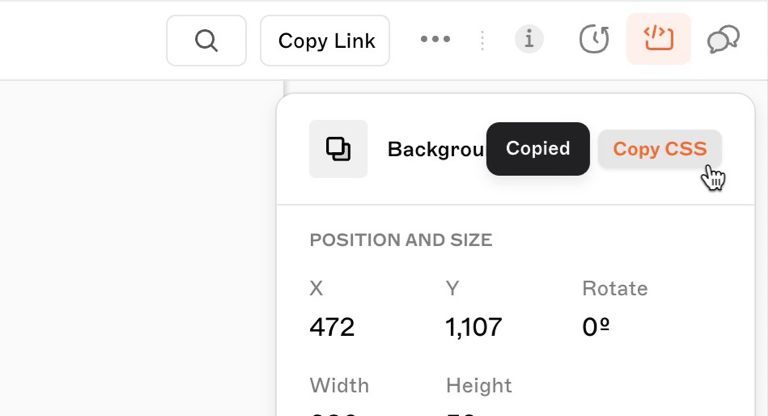The height and width of the screenshot is (416, 768).
Task: Click the X value 472
Action: (x=332, y=327)
